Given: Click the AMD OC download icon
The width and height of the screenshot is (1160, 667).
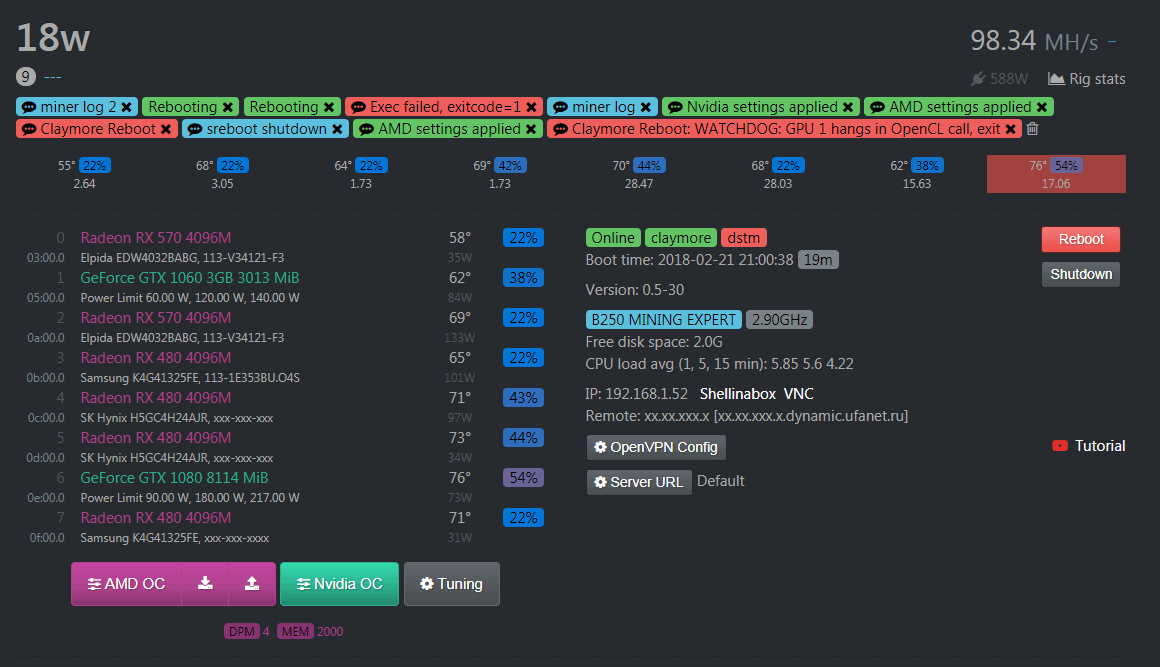Looking at the screenshot, I should (205, 584).
